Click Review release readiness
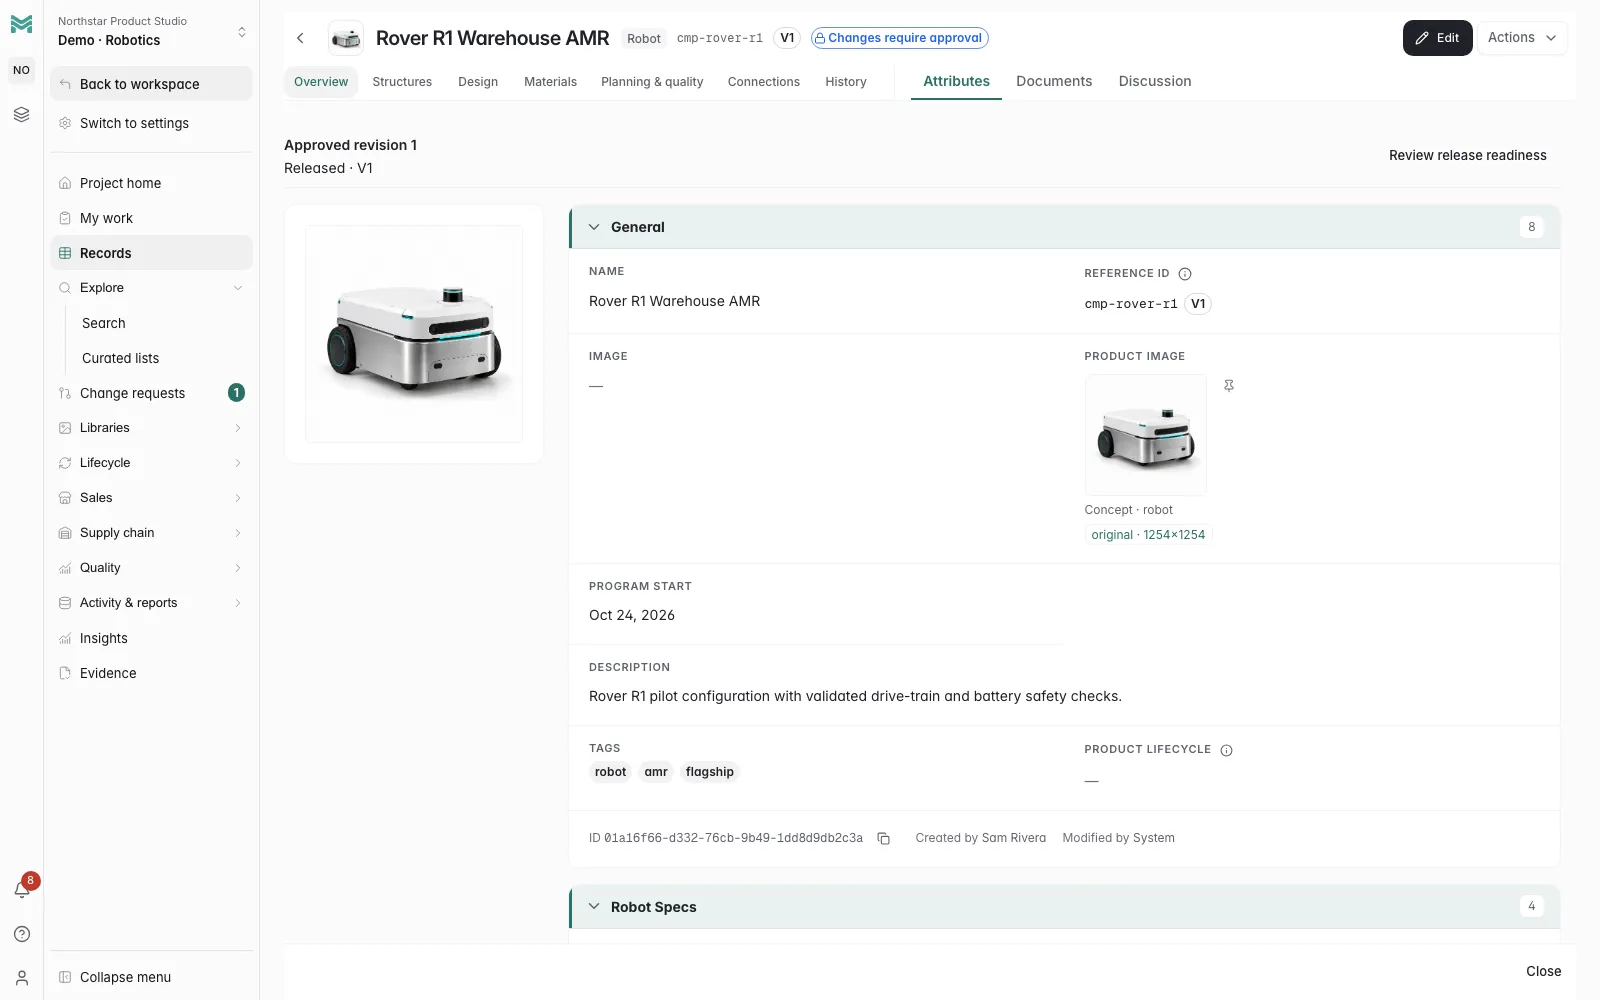Image resolution: width=1600 pixels, height=1000 pixels. (x=1467, y=155)
